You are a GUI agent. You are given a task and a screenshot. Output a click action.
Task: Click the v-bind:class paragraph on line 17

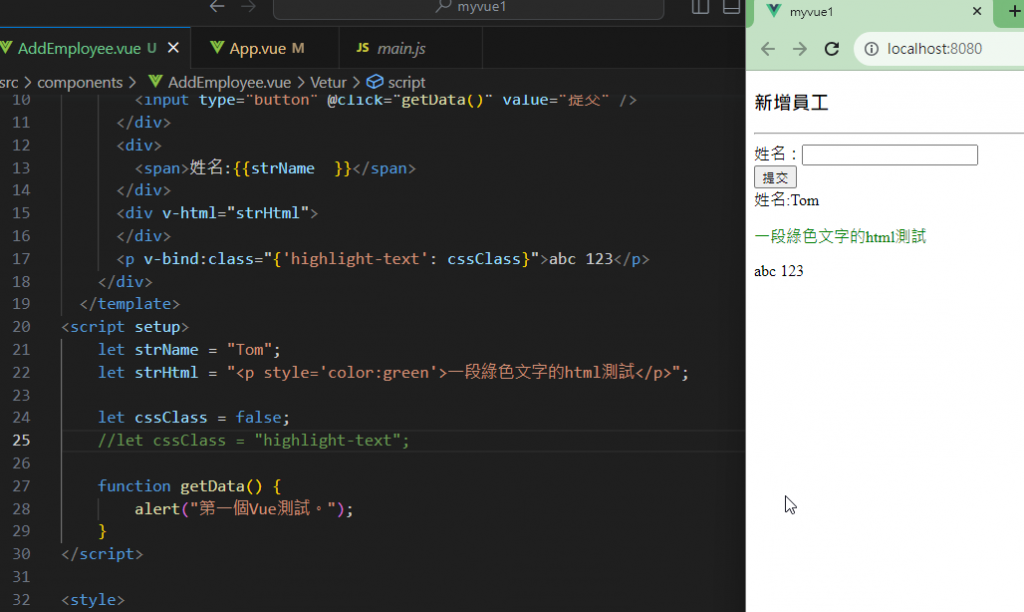click(x=383, y=259)
